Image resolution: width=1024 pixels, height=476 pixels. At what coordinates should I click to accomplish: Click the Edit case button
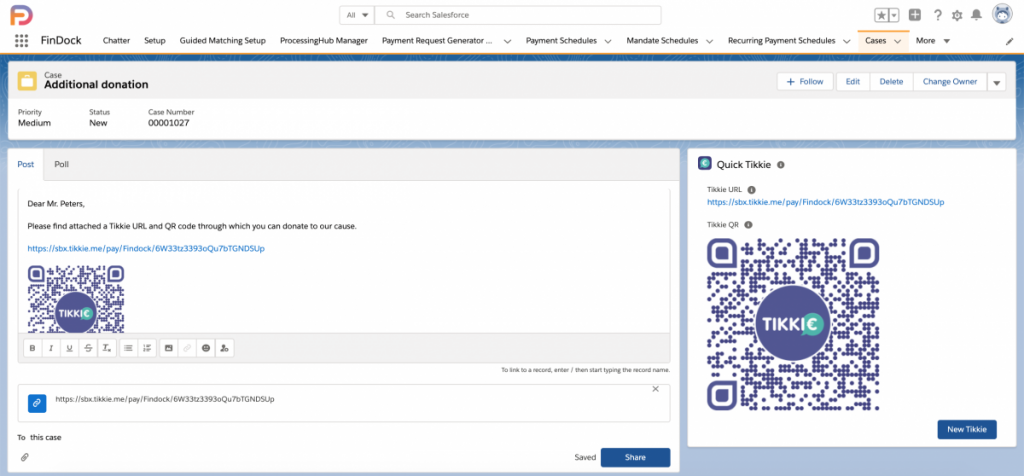[x=853, y=82]
